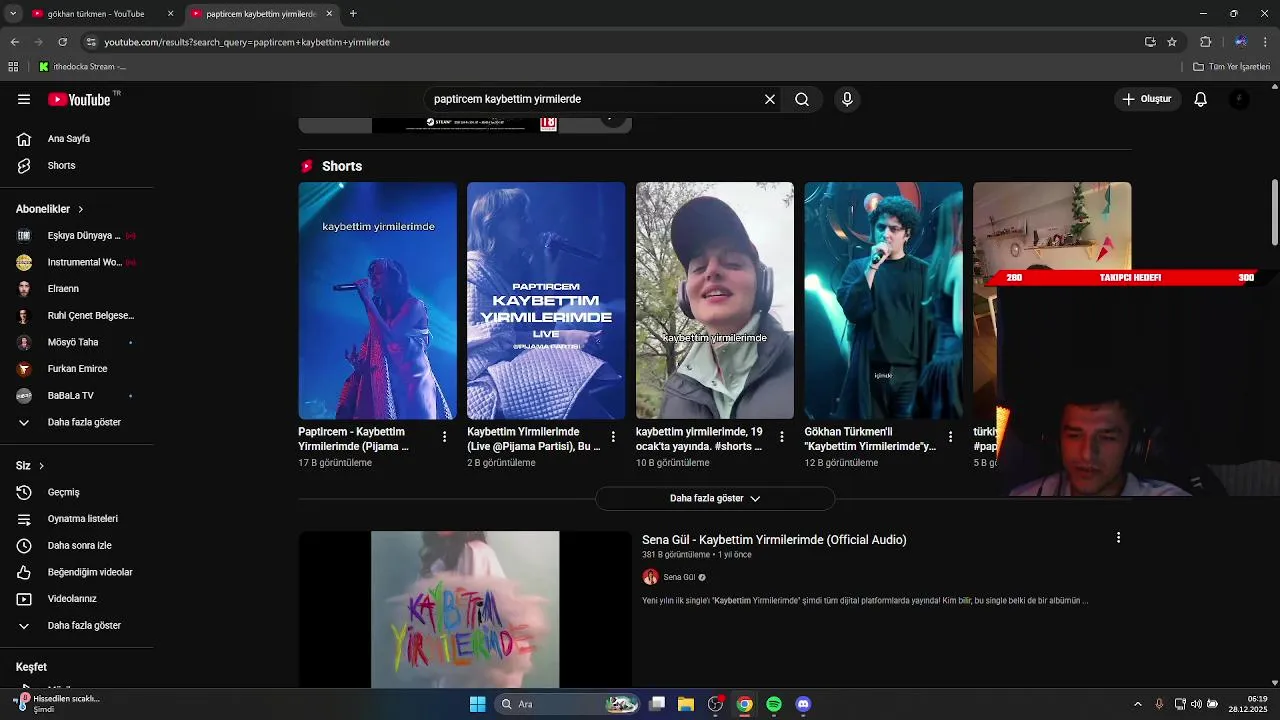The image size is (1280, 720).
Task: Open Daha sonra izle list
Action: [77, 546]
